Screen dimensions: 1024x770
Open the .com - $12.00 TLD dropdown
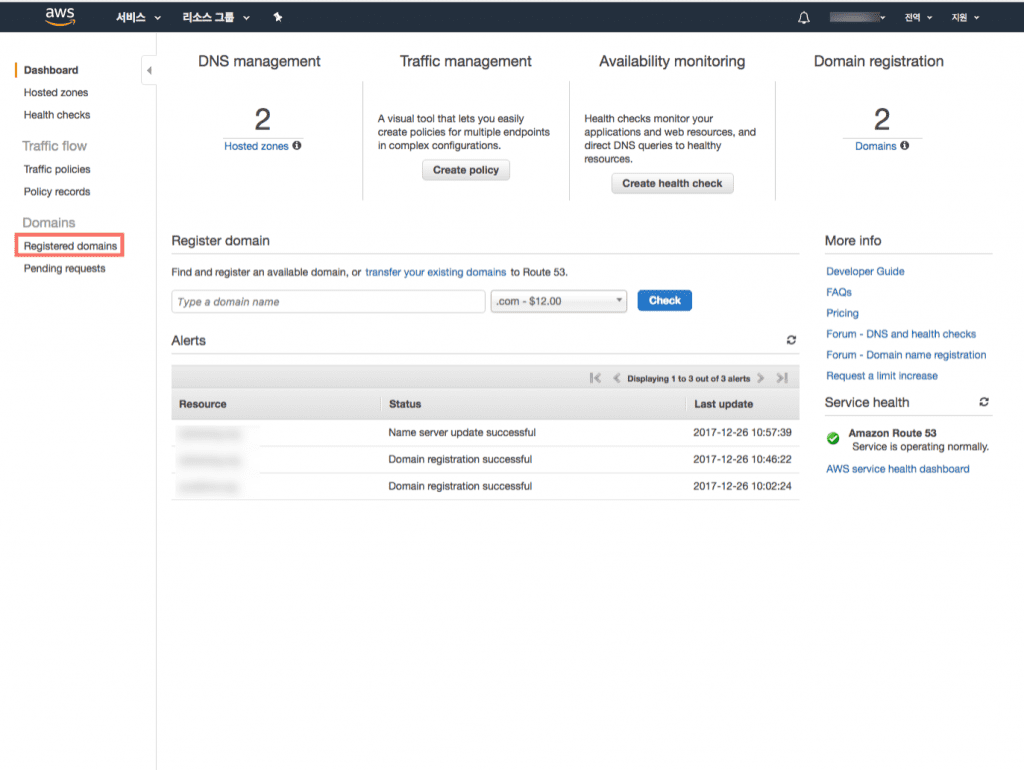558,301
